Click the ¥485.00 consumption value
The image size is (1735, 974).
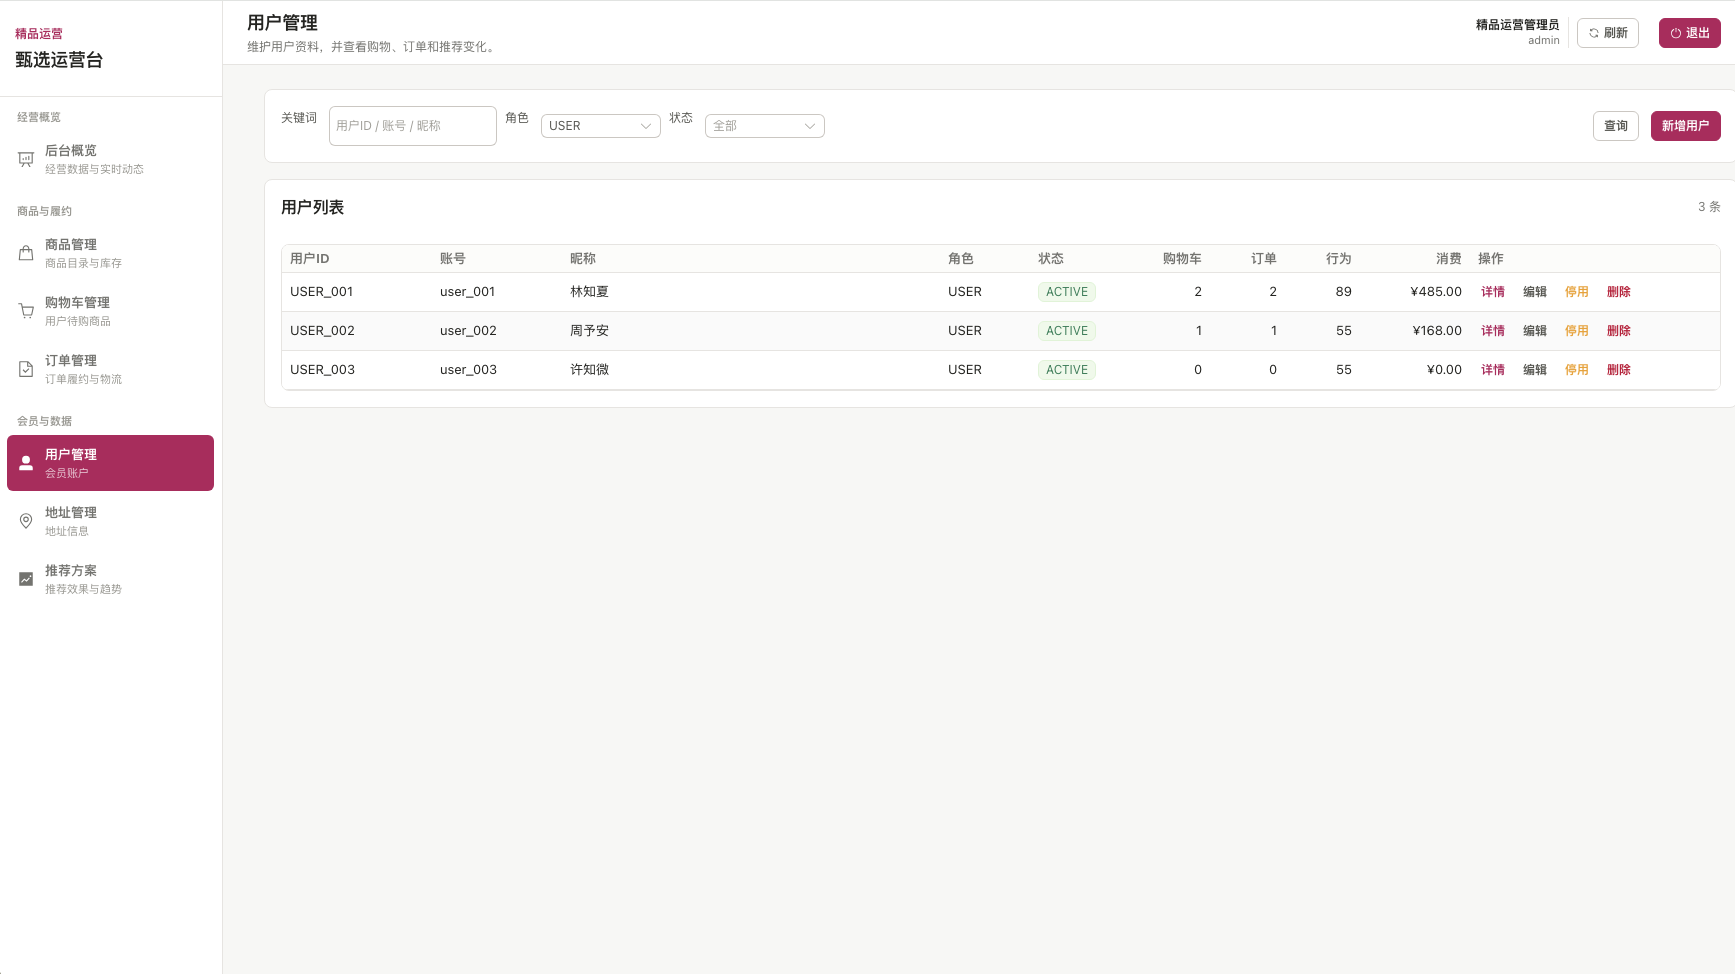[1436, 292]
